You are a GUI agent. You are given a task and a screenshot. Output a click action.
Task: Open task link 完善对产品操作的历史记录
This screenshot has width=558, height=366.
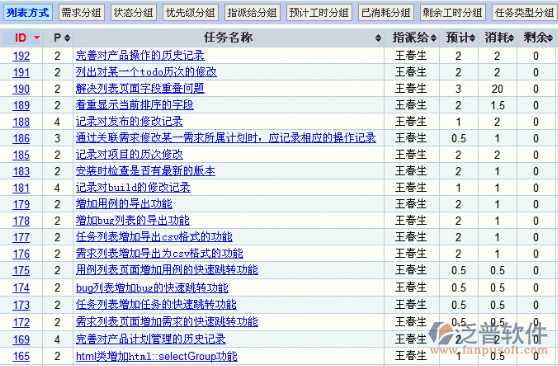(140, 56)
